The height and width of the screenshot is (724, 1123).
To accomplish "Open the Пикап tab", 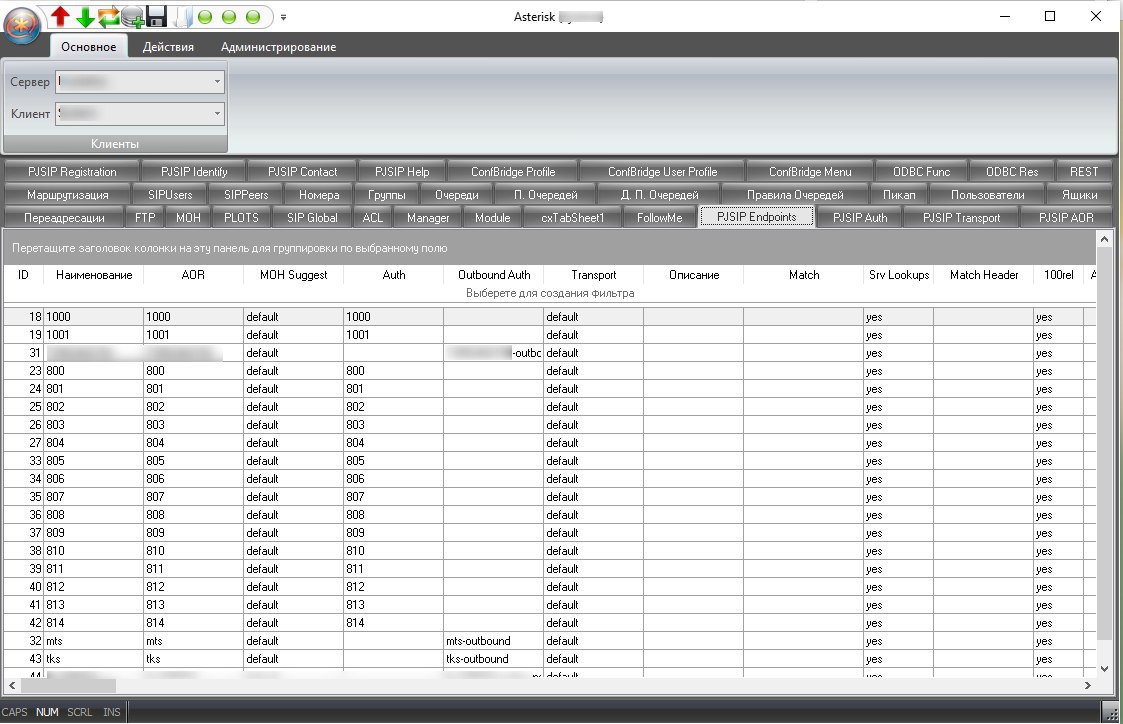I will (899, 195).
